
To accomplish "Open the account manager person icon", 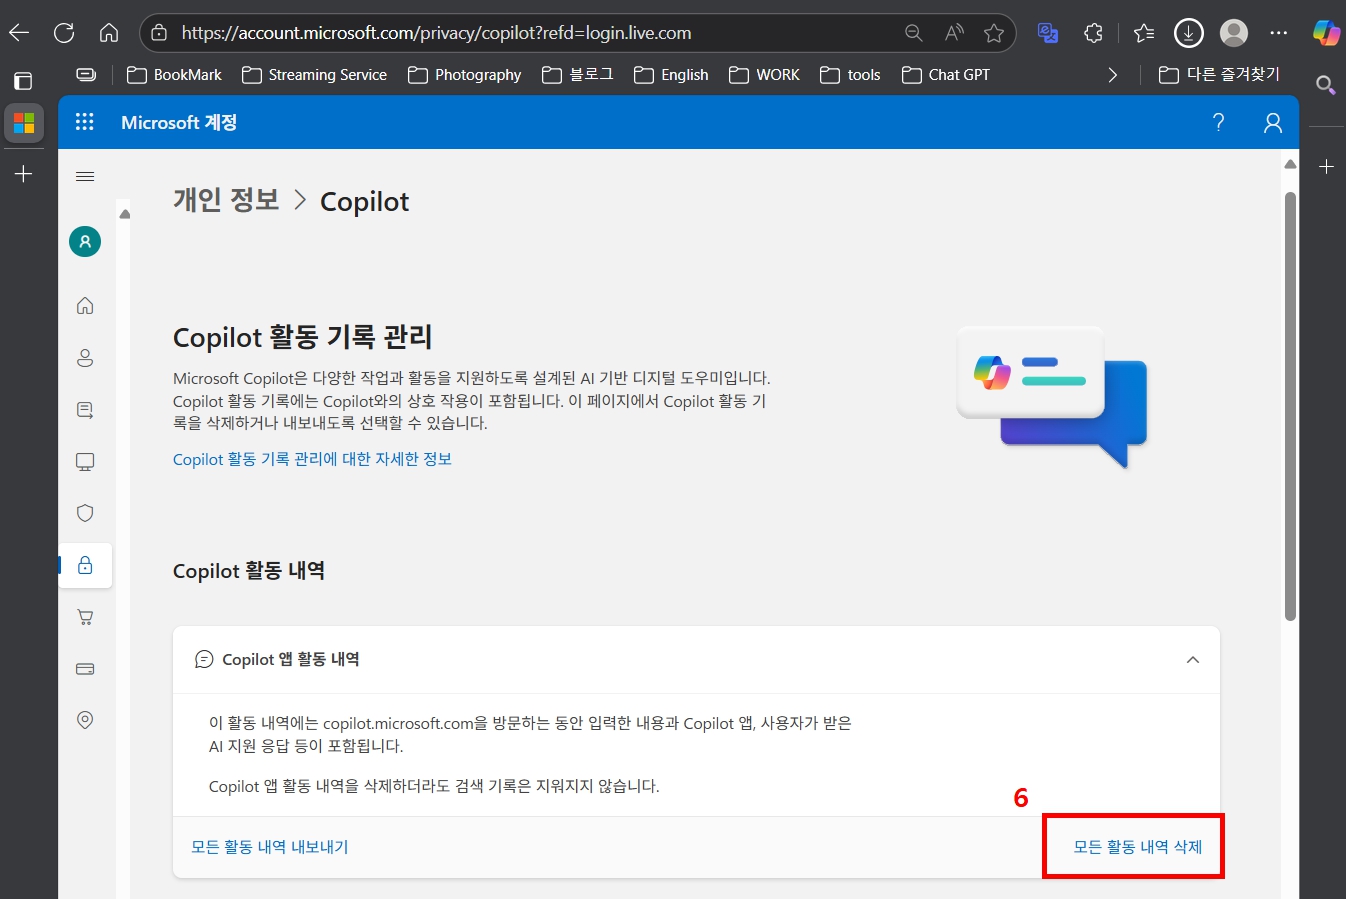I will [x=1273, y=122].
